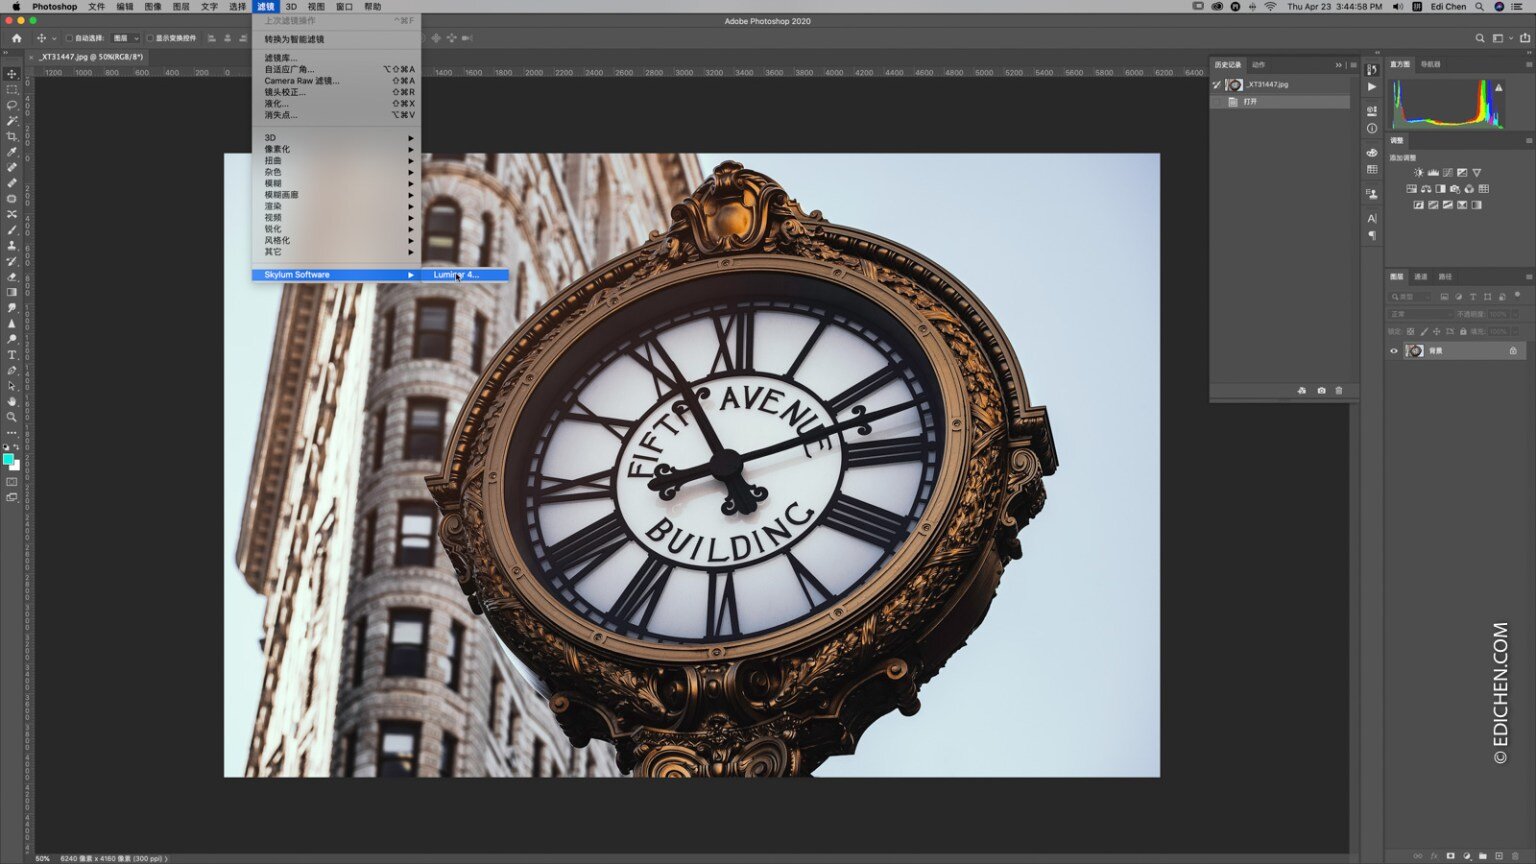Toggle visibility of 背景 layer
This screenshot has width=1536, height=864.
tap(1394, 351)
